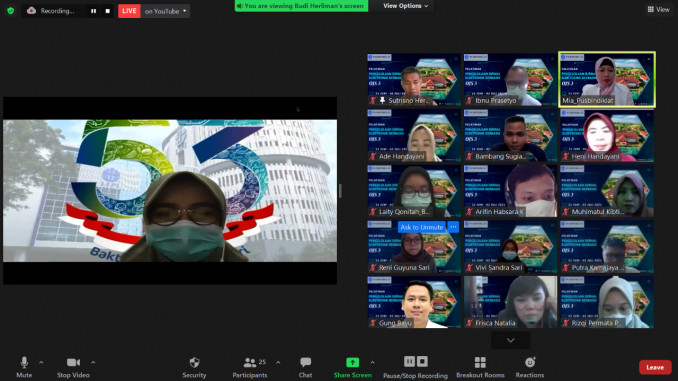This screenshot has width=678, height=381.
Task: Leave the meeting
Action: [x=655, y=367]
